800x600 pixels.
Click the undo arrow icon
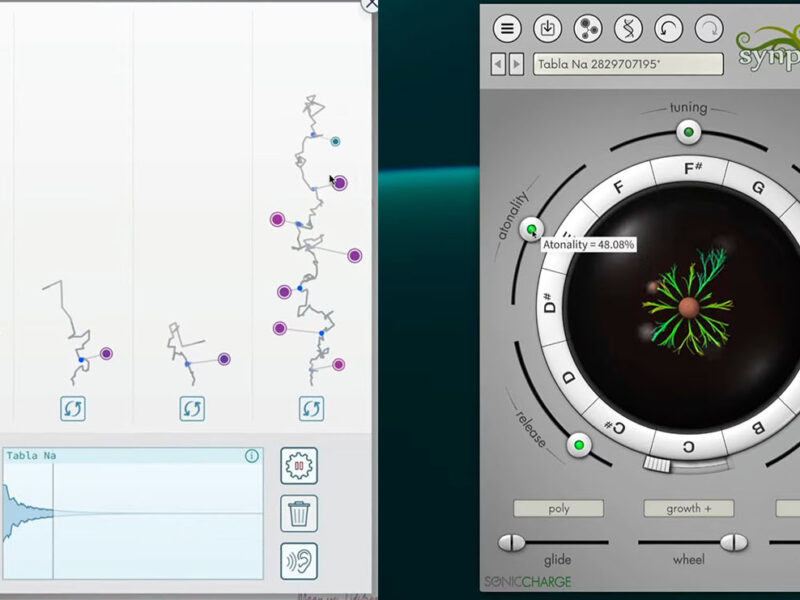pos(670,28)
